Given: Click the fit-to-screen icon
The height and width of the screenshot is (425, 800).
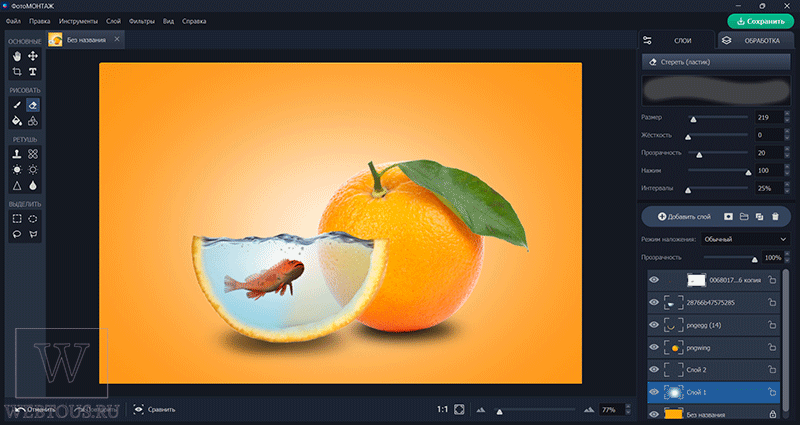Looking at the screenshot, I should tap(459, 409).
